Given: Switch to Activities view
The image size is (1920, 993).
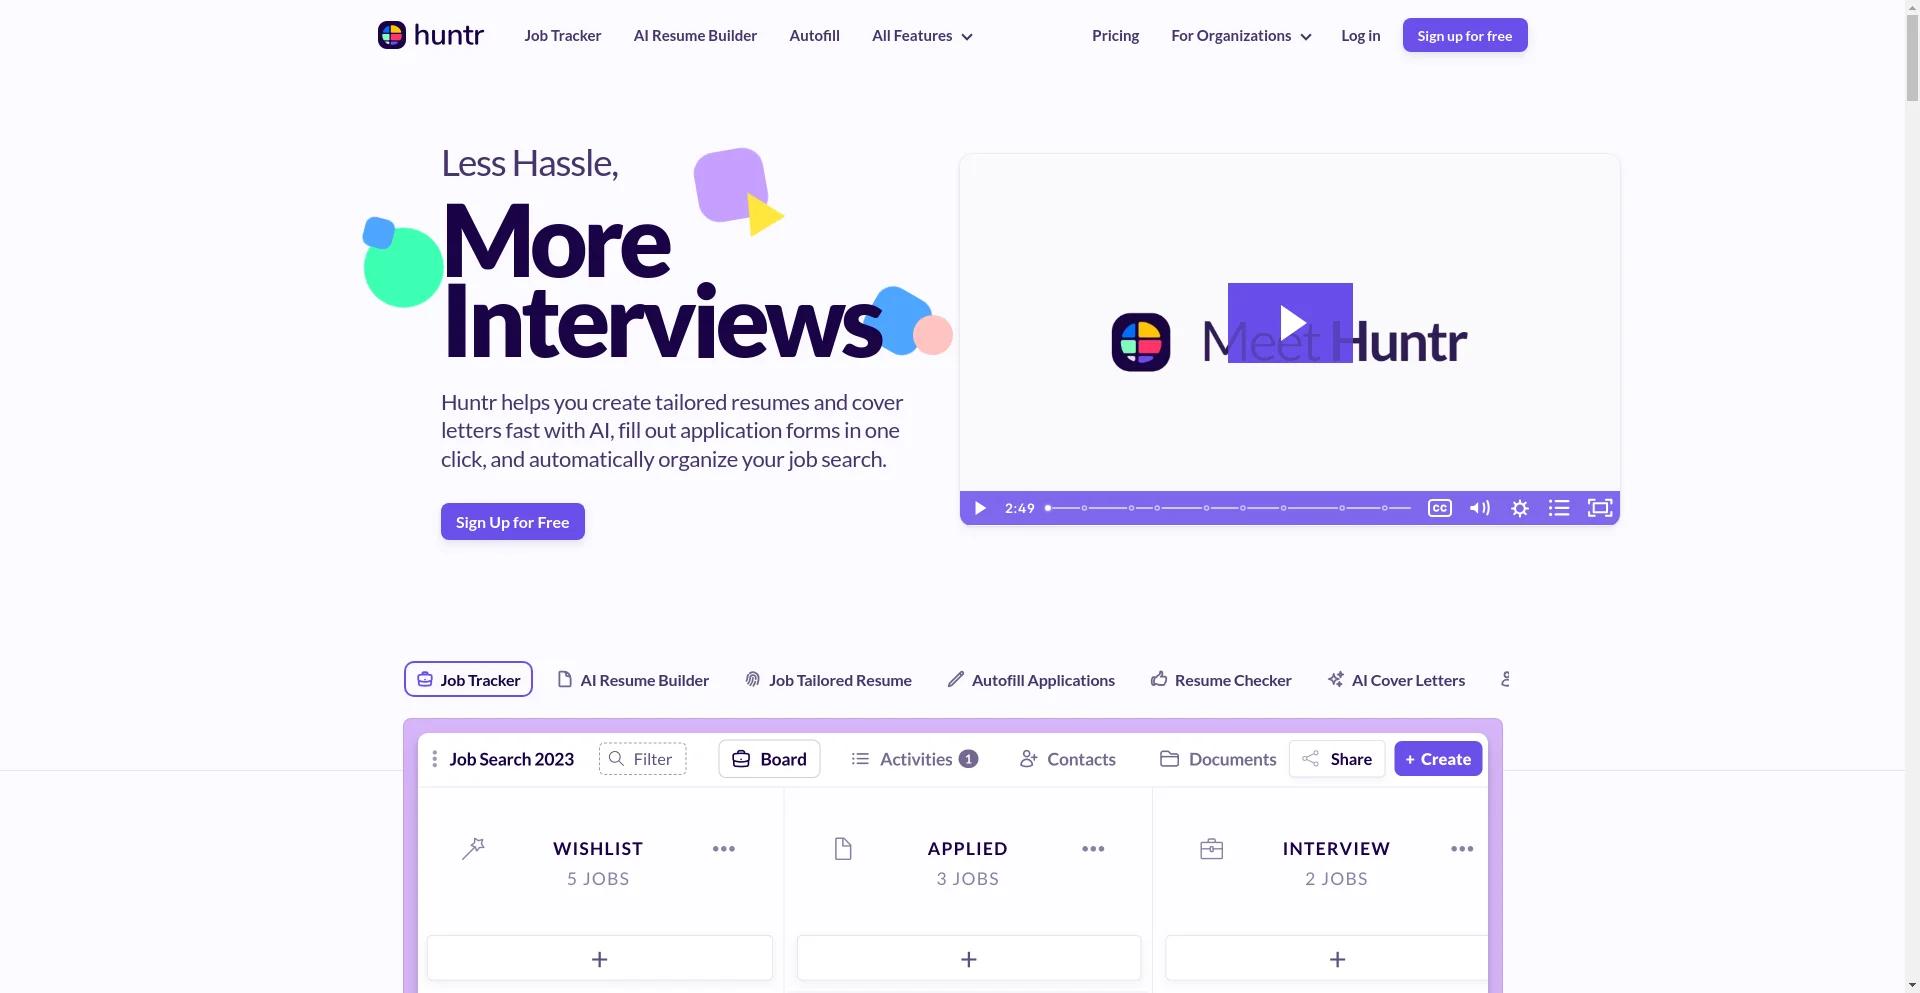Looking at the screenshot, I should coord(914,759).
